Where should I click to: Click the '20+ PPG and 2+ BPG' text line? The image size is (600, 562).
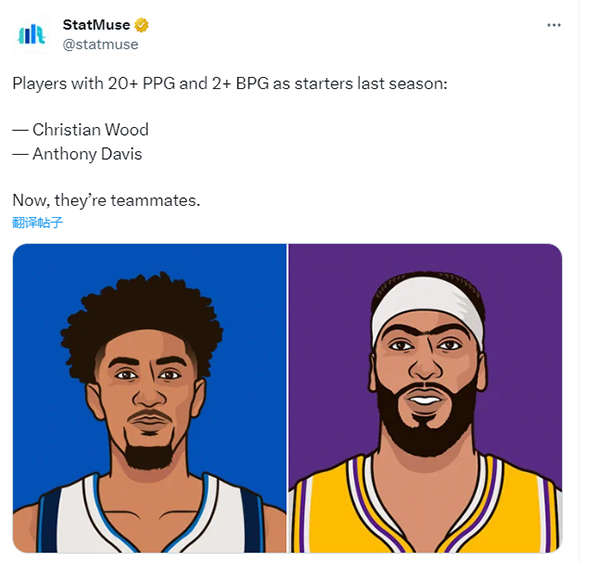[230, 83]
